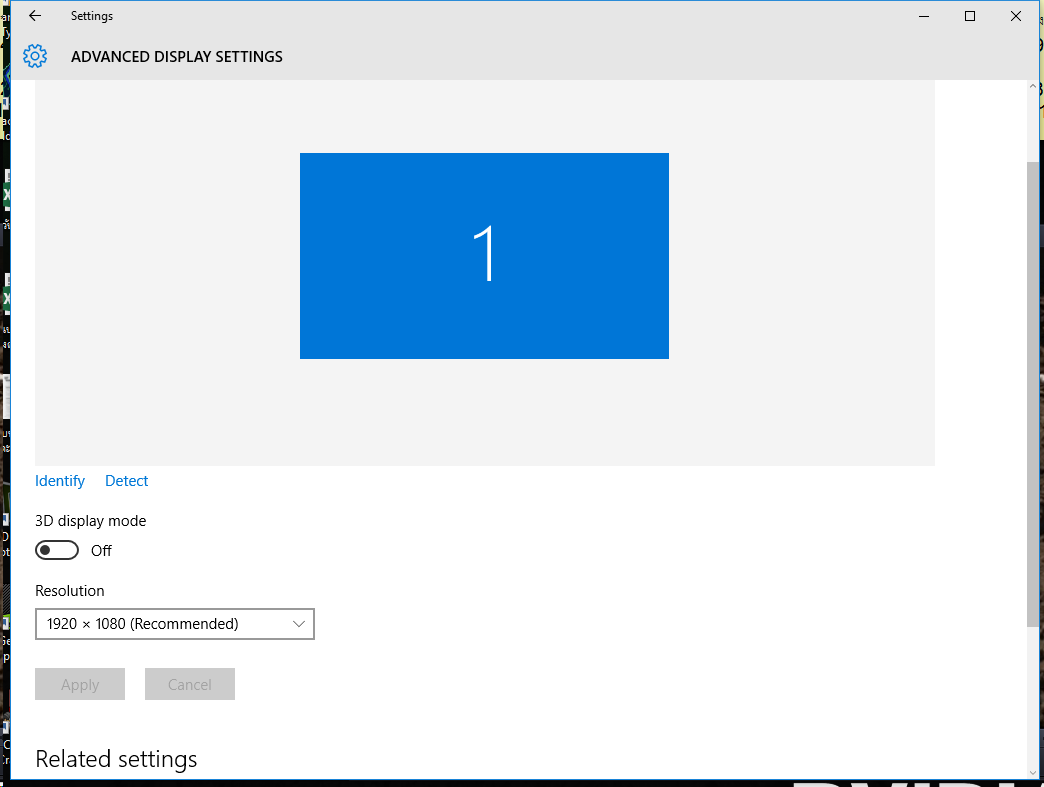1044x787 pixels.
Task: Click the Settings gear icon
Action: coord(35,57)
